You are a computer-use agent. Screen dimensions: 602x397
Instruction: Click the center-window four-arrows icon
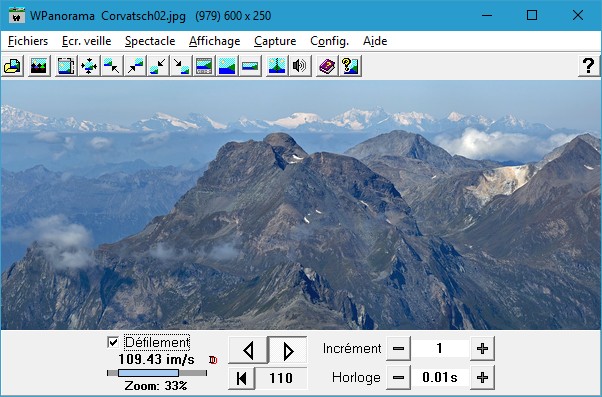click(x=89, y=66)
